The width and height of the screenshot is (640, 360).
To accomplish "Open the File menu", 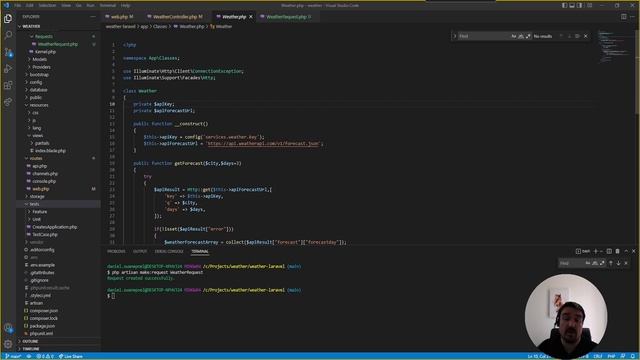I will coord(18,5).
